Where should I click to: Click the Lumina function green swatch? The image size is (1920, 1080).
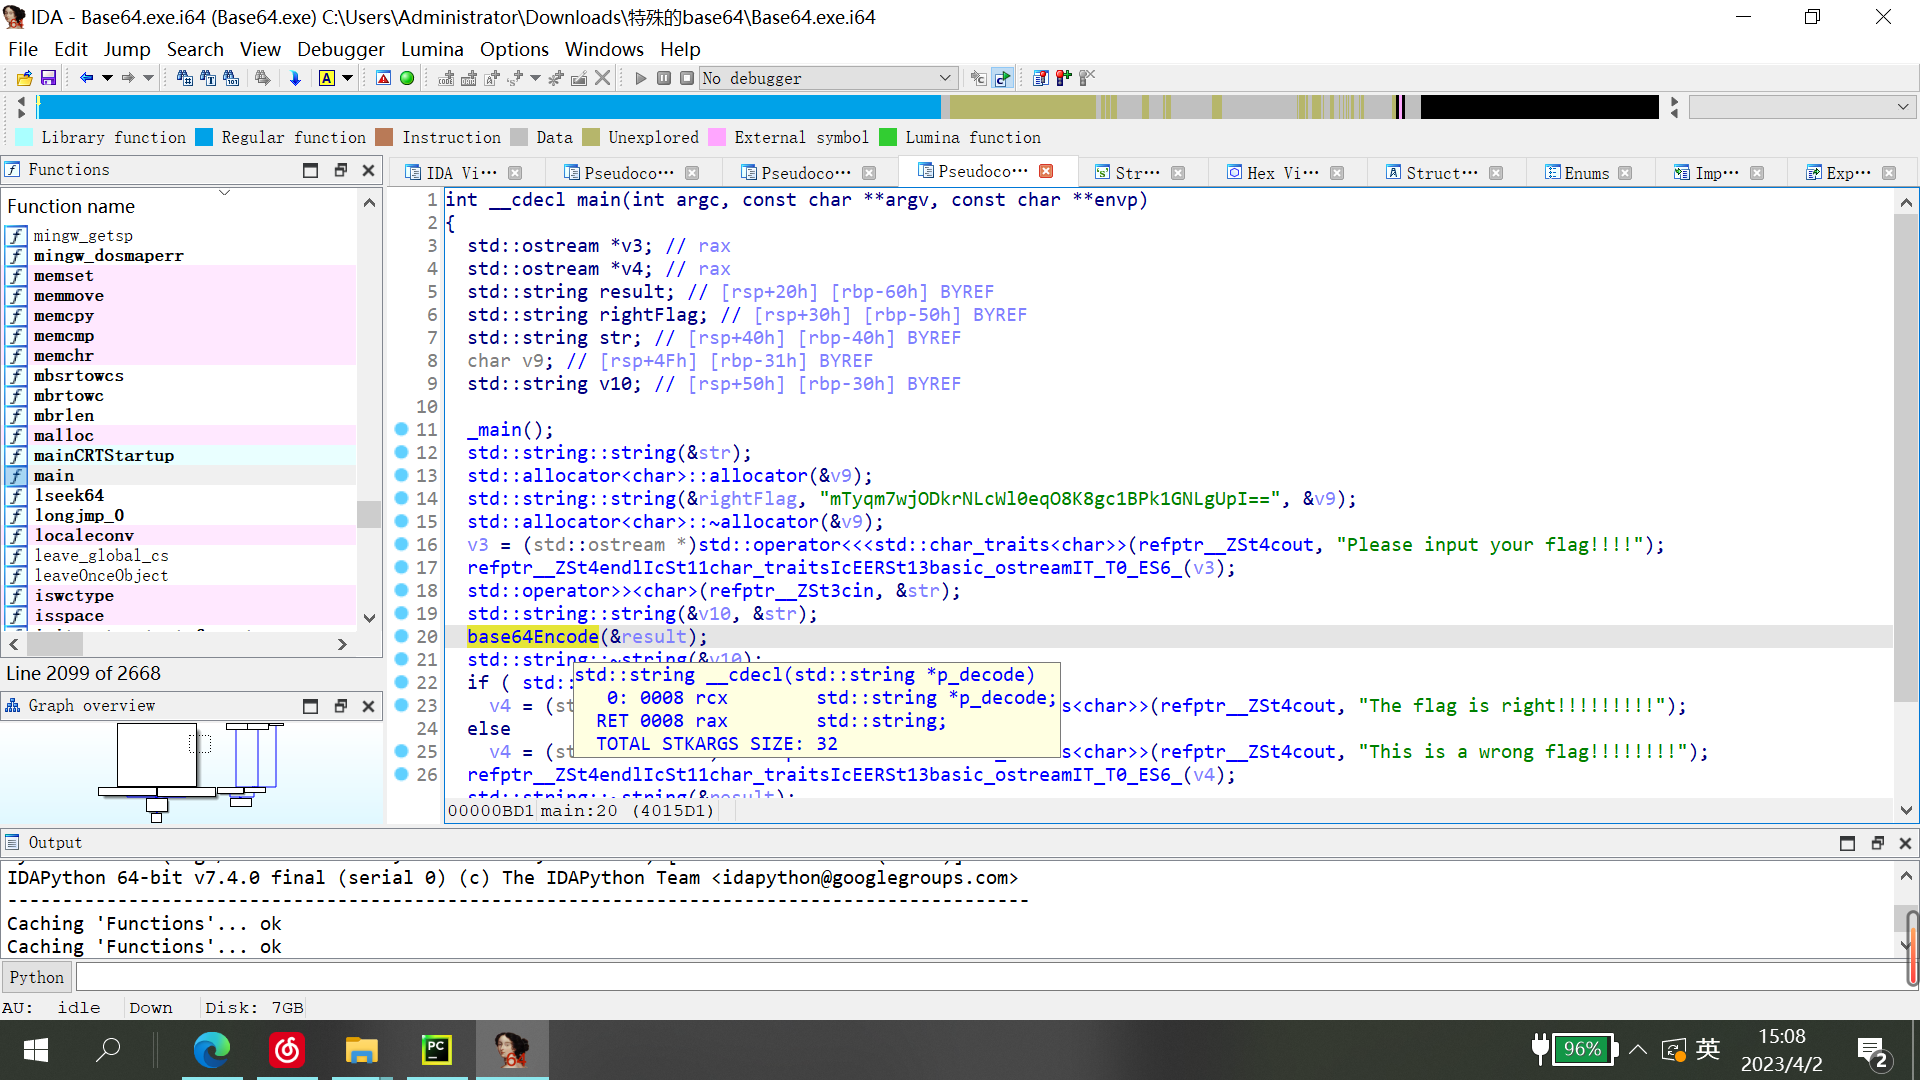click(888, 138)
